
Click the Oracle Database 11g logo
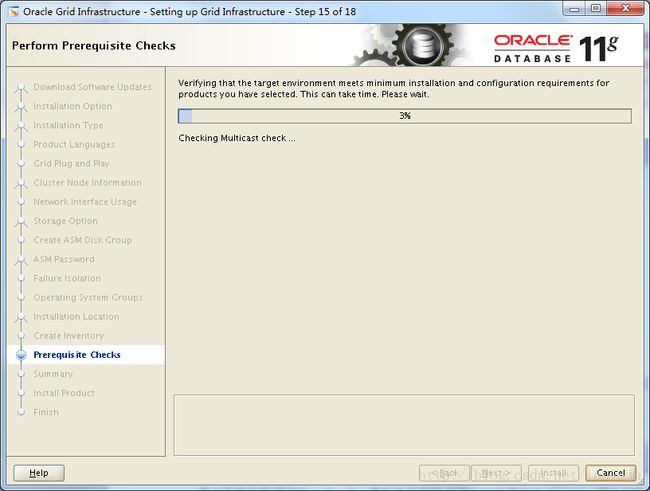tap(556, 49)
